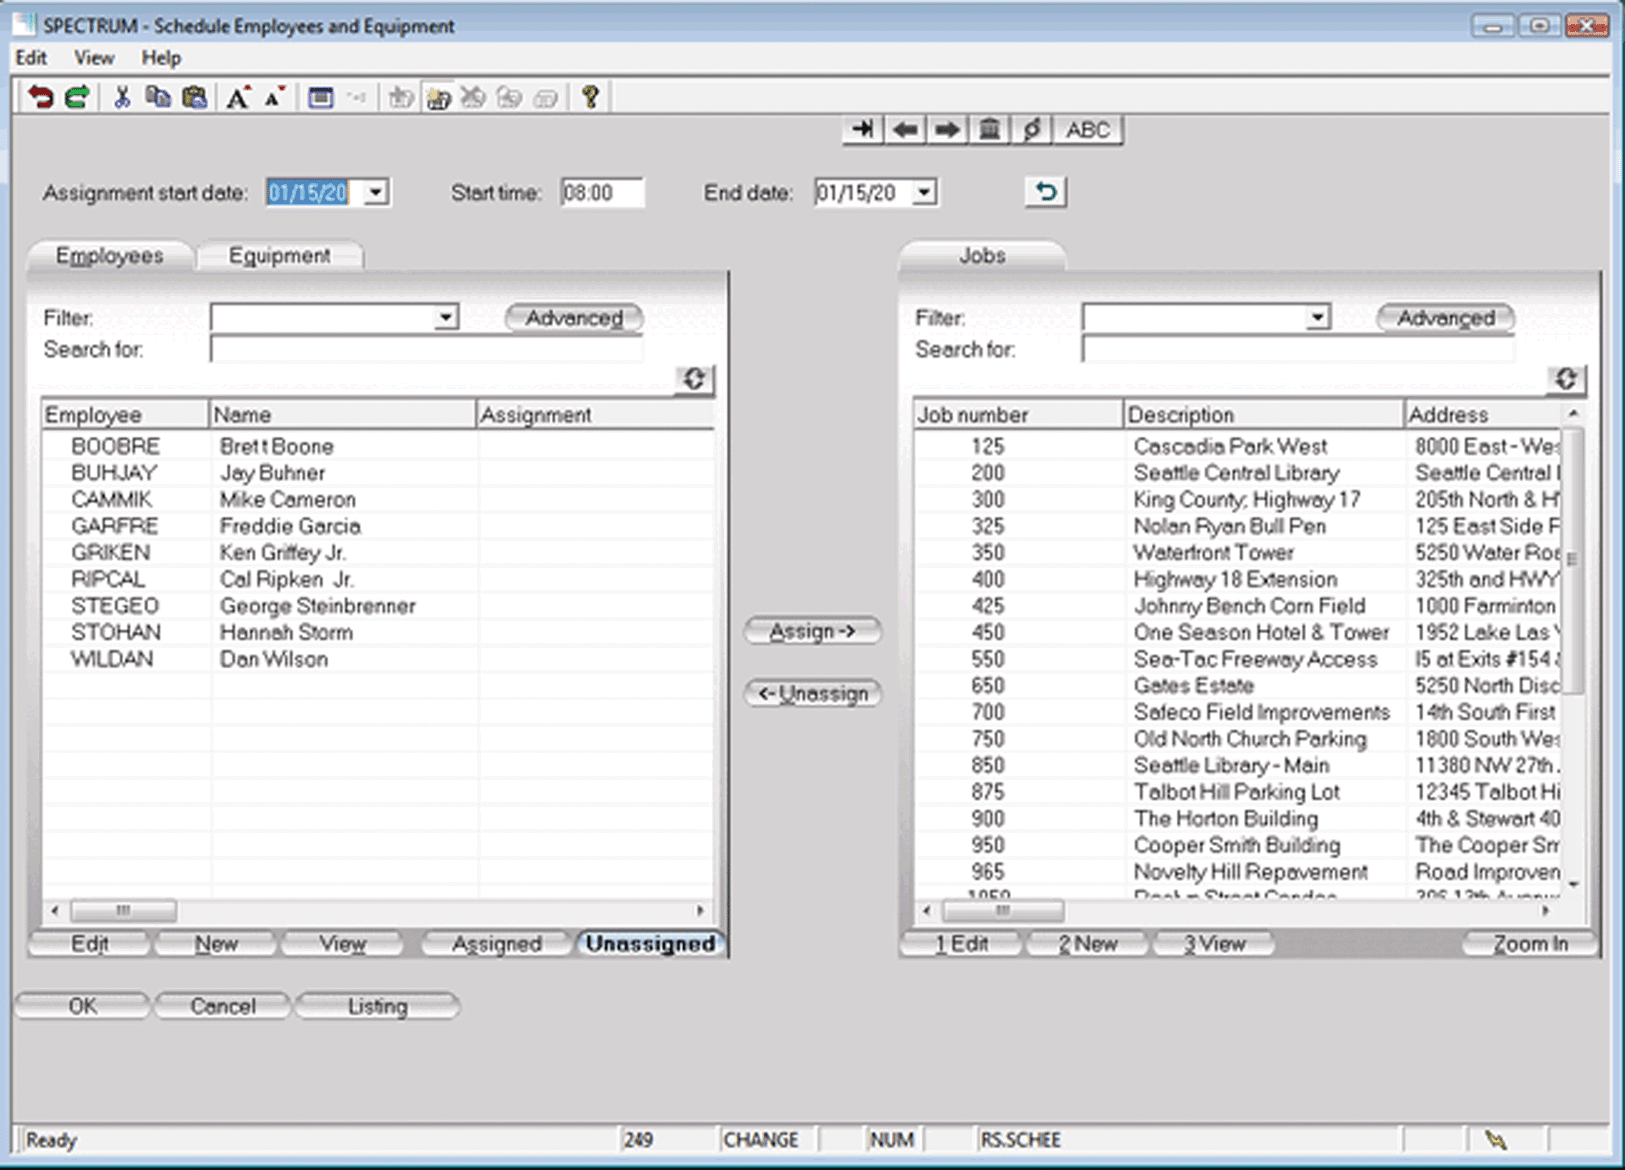Increase font size with large A icon
The image size is (1625, 1170).
(238, 97)
